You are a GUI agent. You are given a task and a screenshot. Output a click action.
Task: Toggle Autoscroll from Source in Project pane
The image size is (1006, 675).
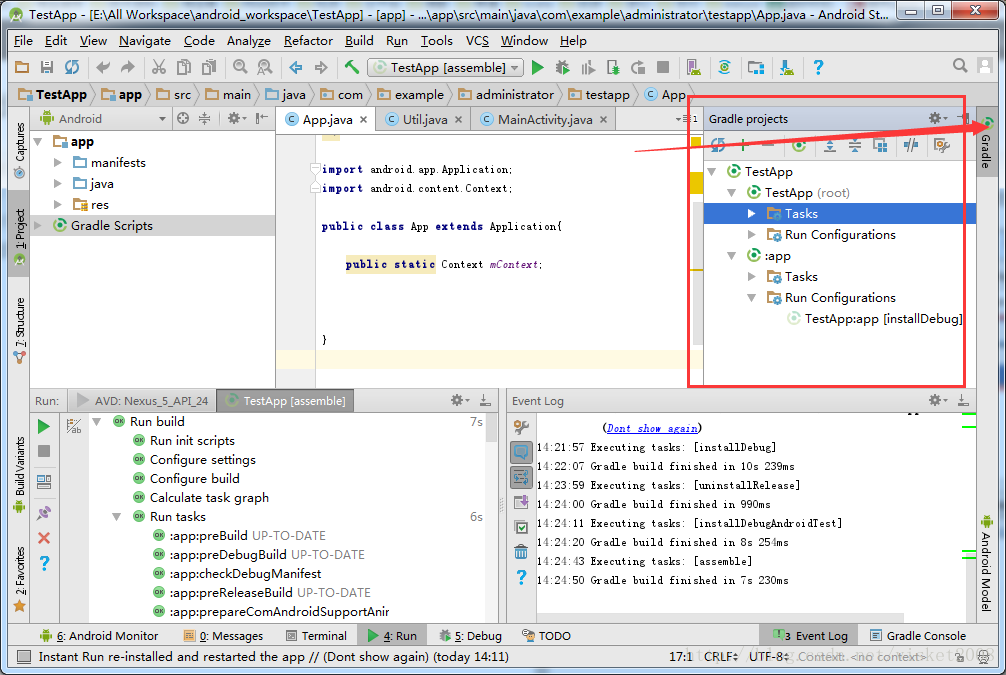[183, 118]
